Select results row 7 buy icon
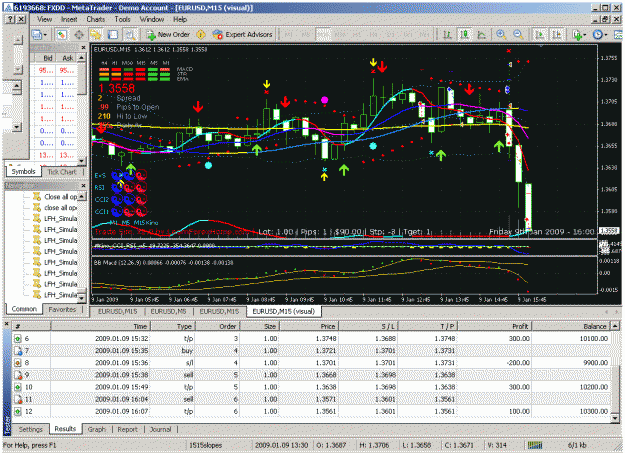This screenshot has width=625, height=453. point(18,351)
